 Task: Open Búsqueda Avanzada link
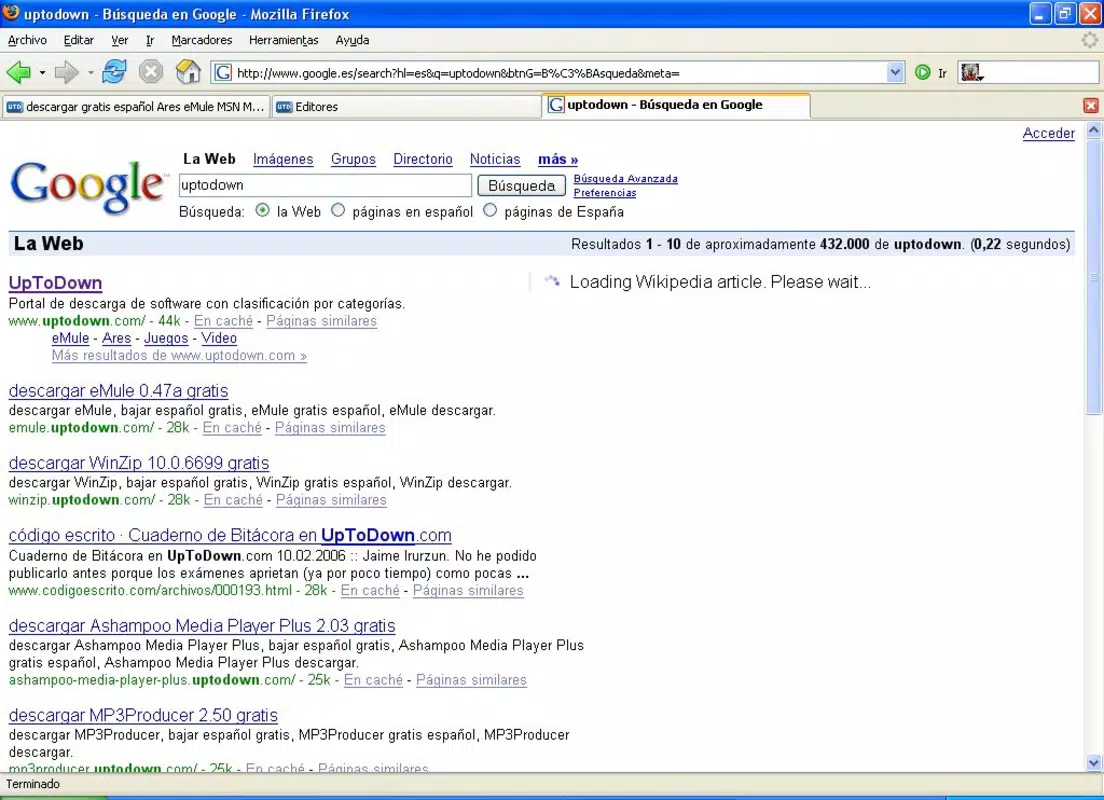coord(625,179)
